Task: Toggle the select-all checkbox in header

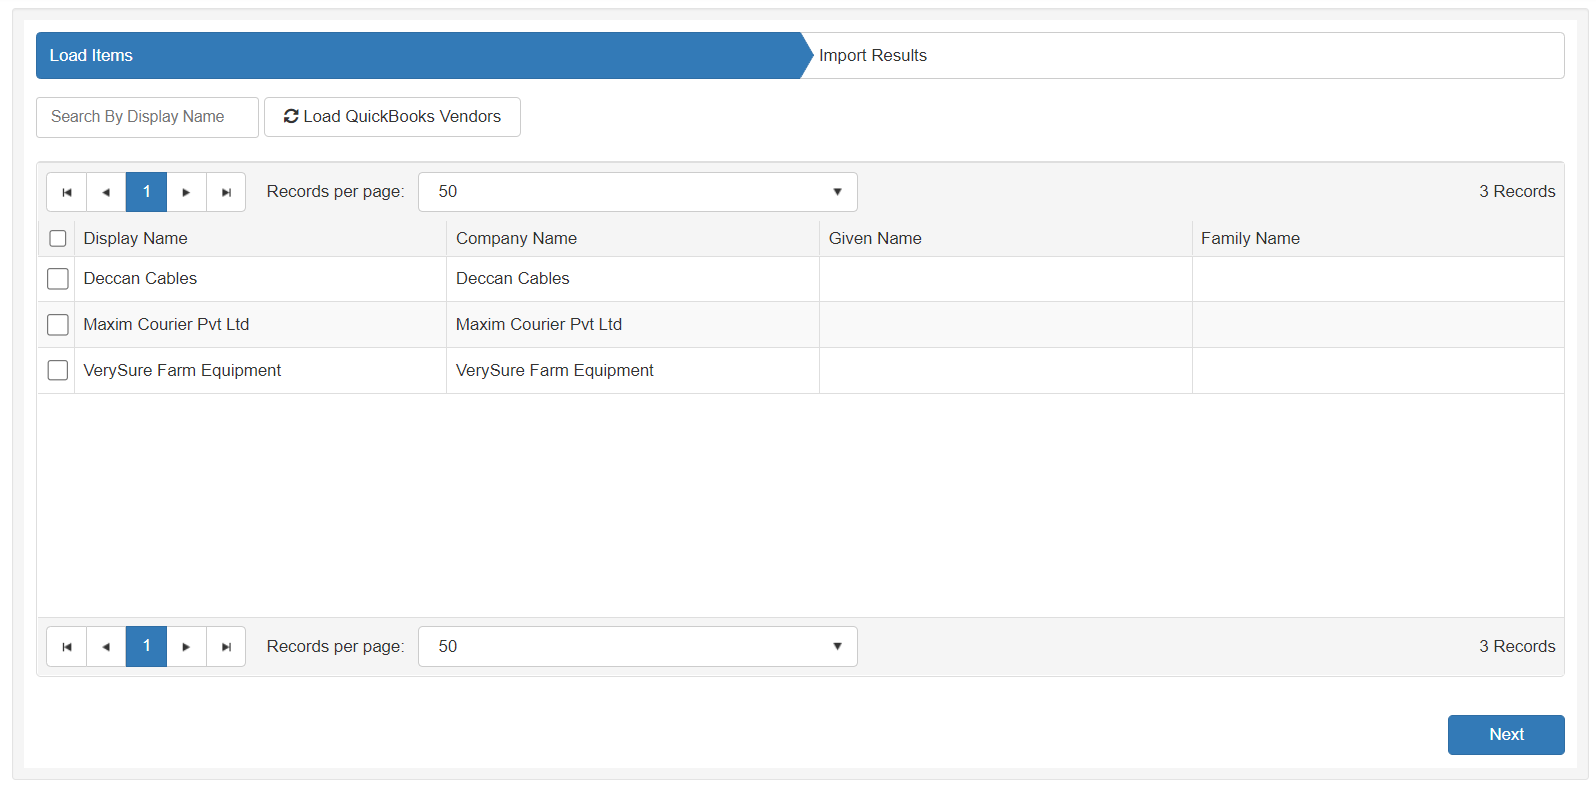Action: [x=58, y=239]
